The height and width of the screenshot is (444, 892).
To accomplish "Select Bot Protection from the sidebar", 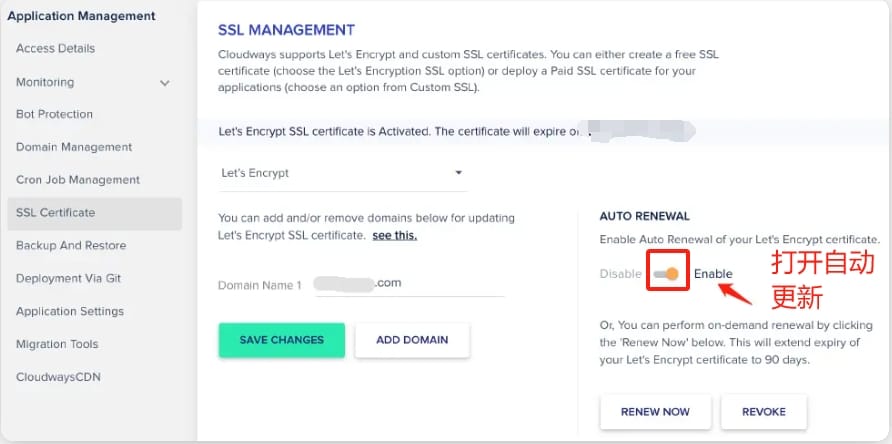I will pyautogui.click(x=54, y=114).
